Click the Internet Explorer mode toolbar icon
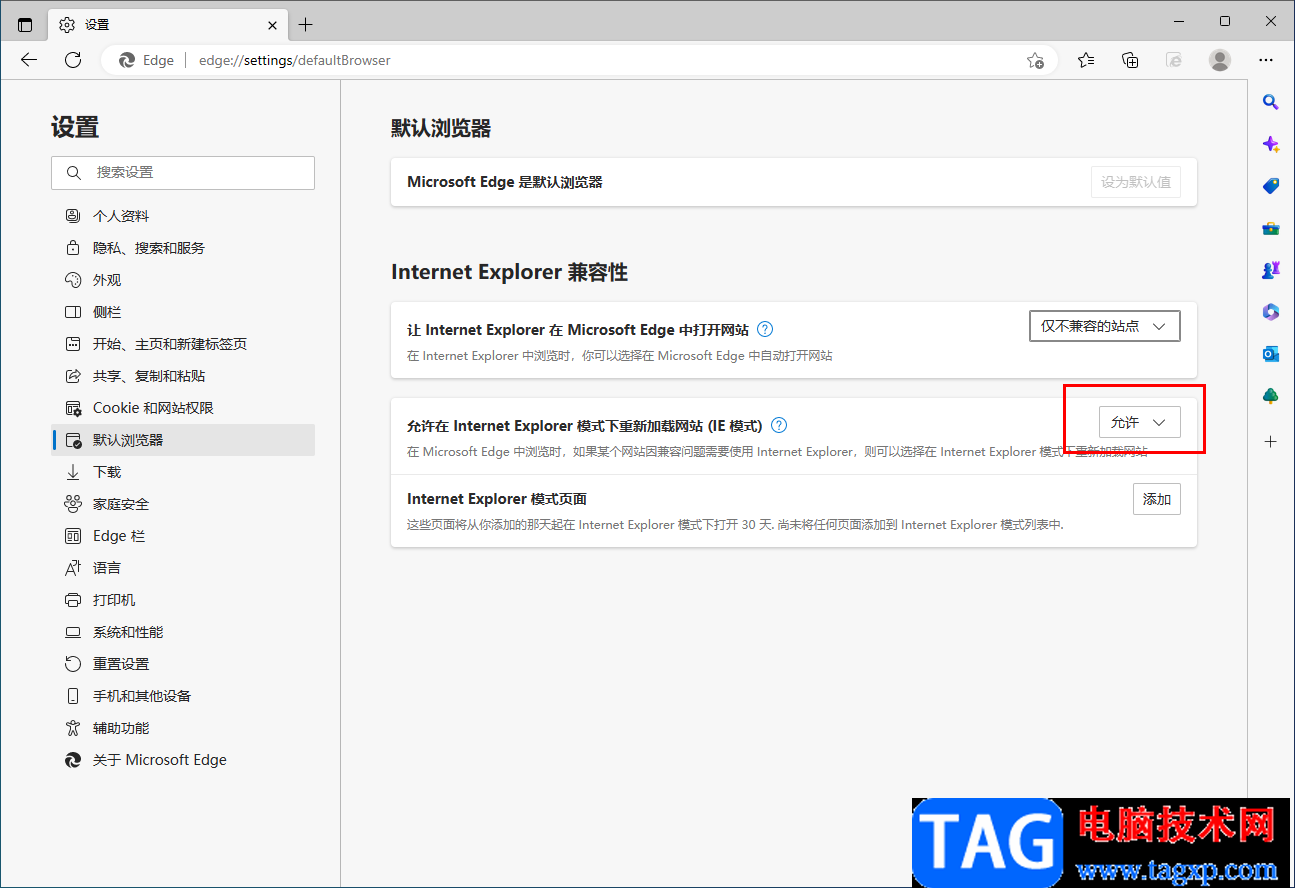This screenshot has height=888, width=1295. tap(1175, 60)
